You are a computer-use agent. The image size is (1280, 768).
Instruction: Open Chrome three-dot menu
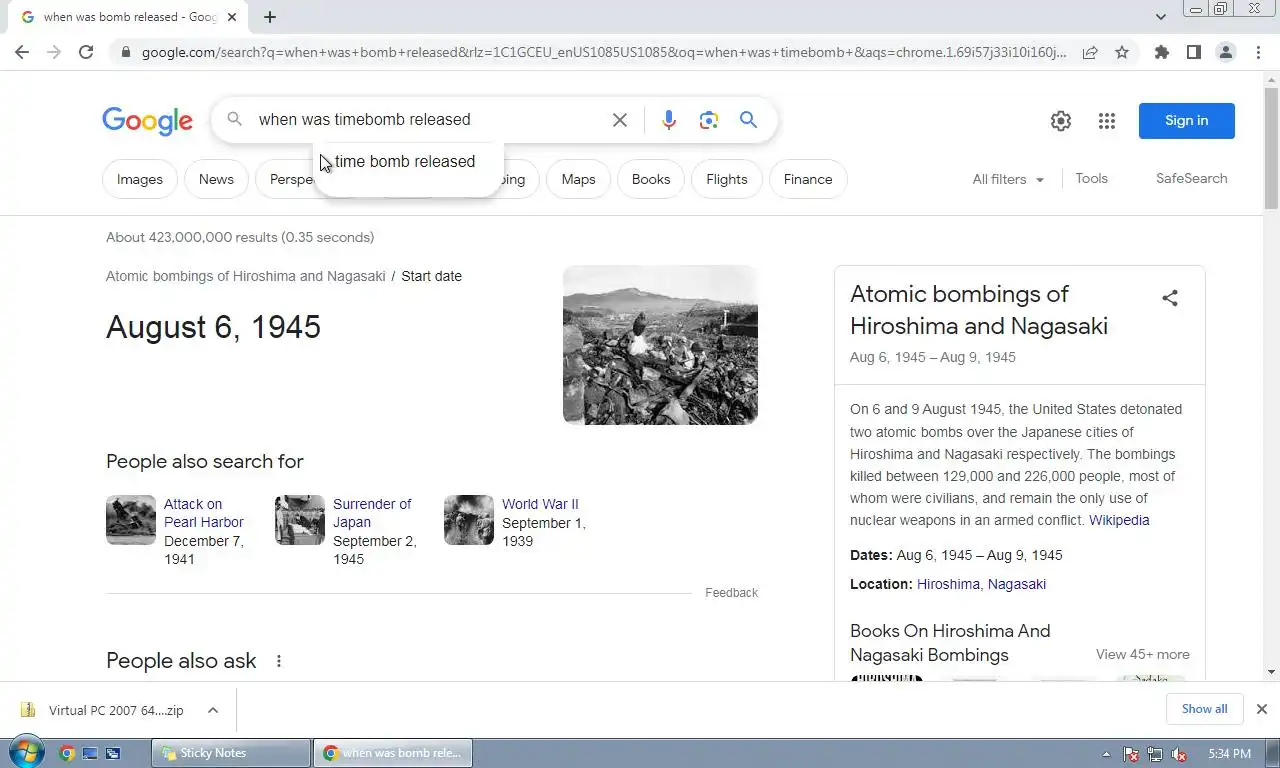pyautogui.click(x=1258, y=52)
